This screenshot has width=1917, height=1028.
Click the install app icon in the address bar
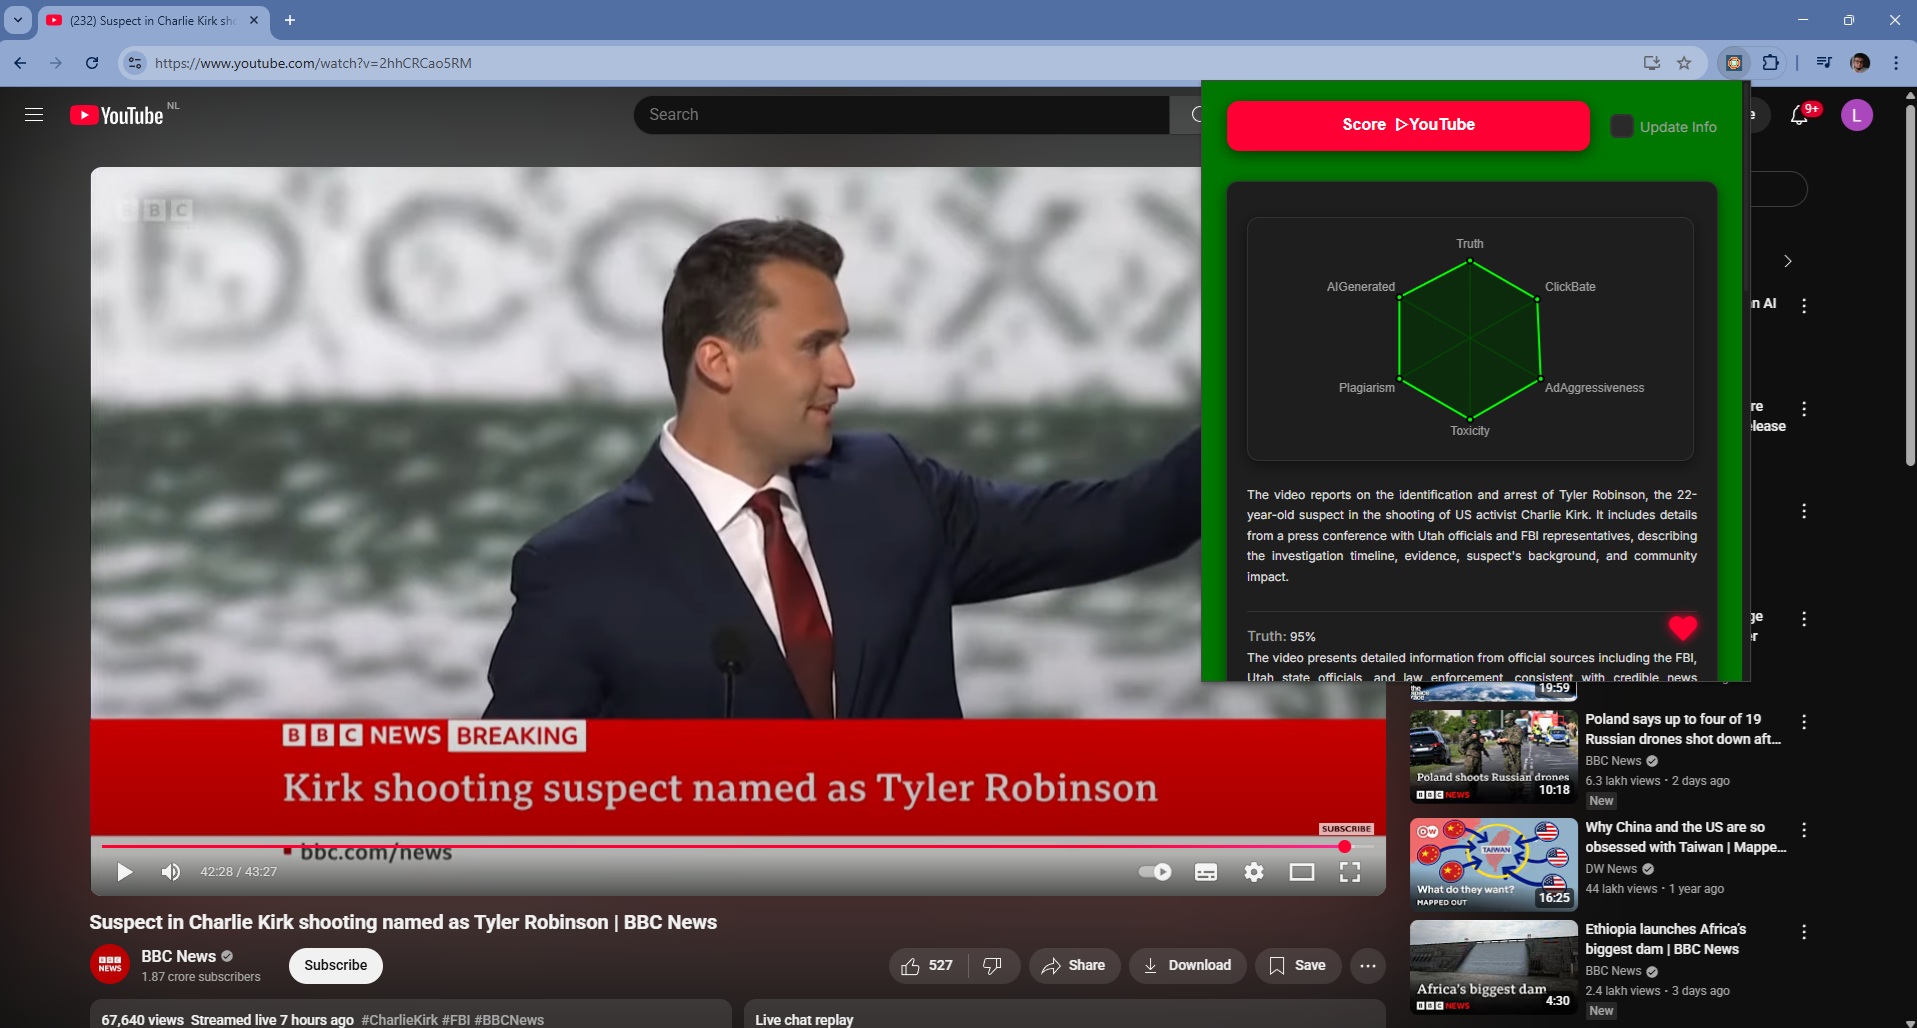[1652, 63]
